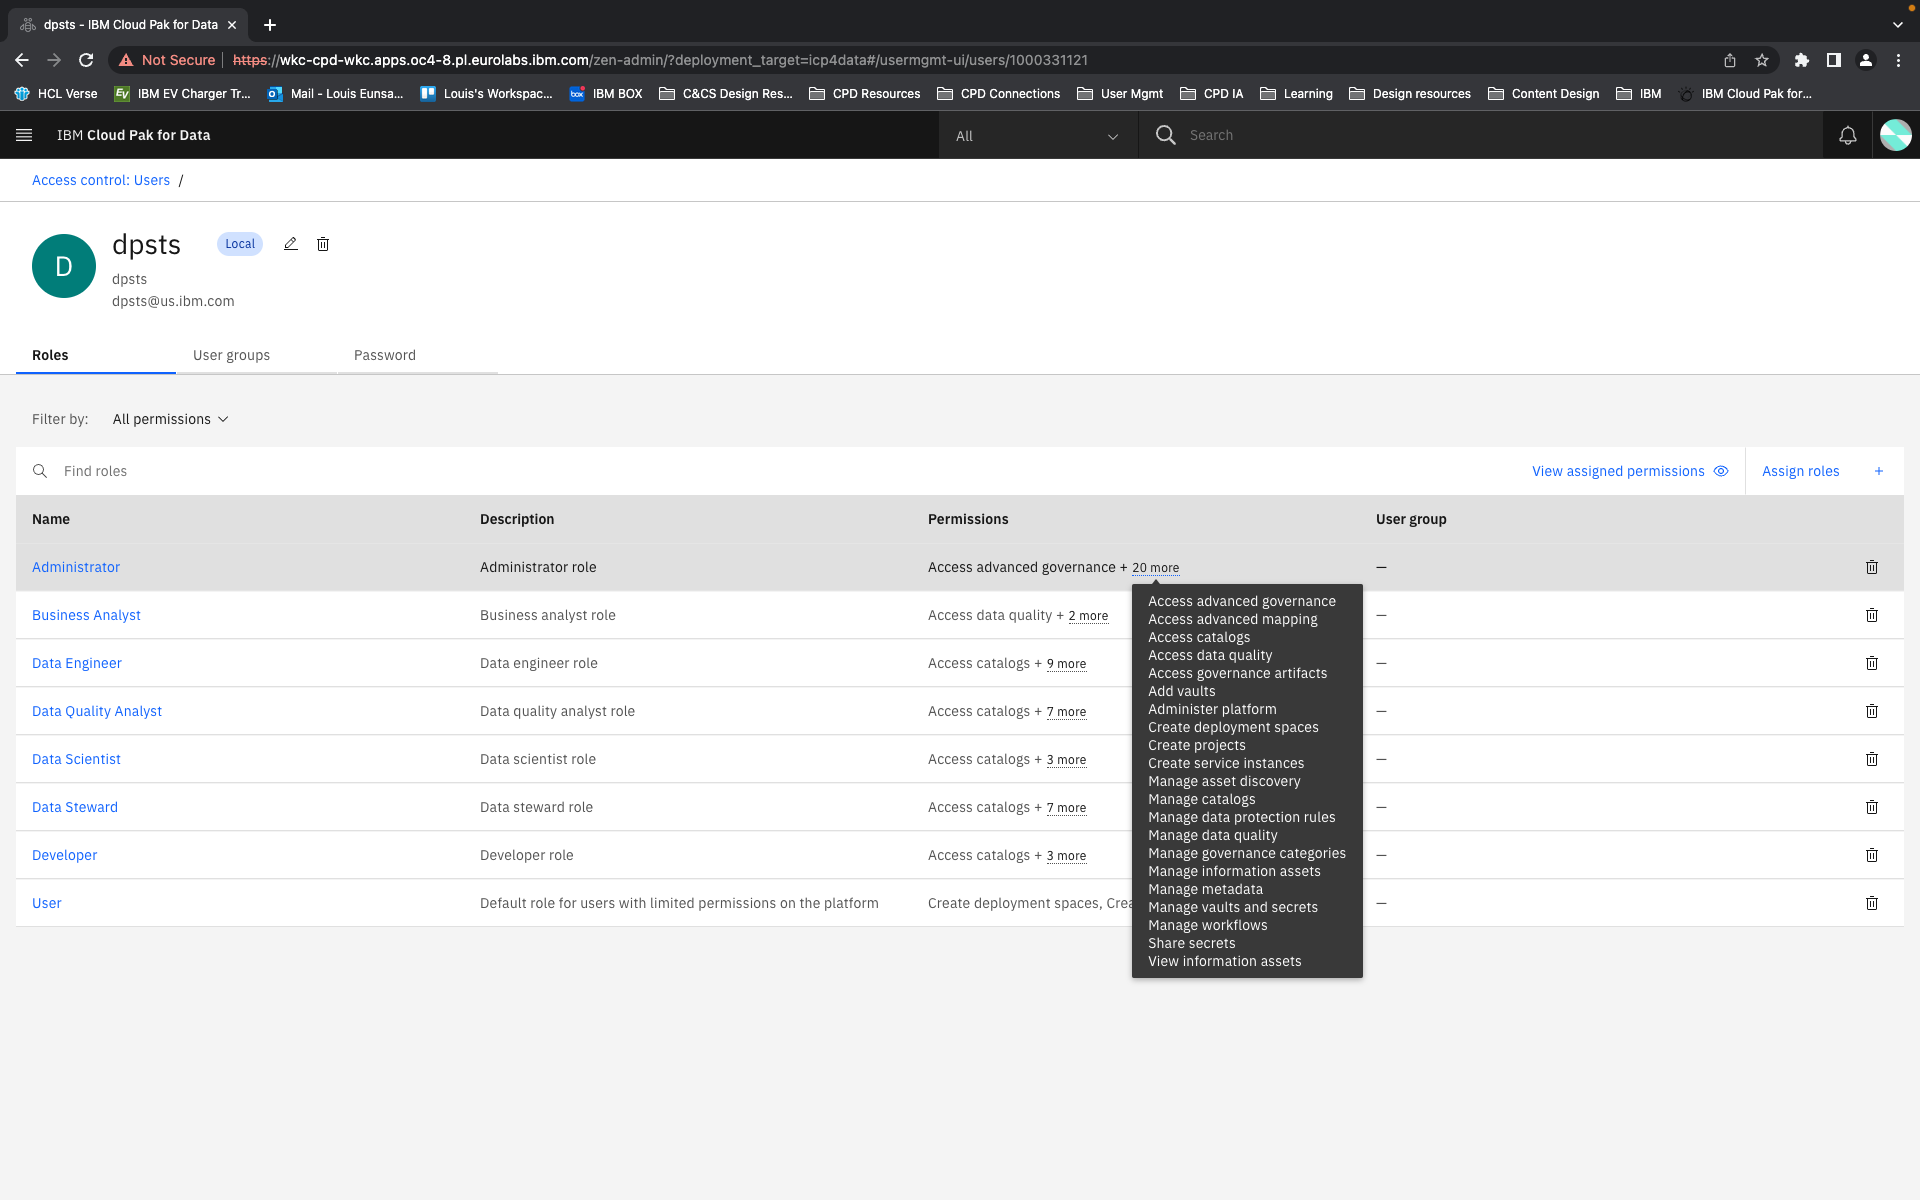Open the Data Scientist role link
Screen dimensions: 1920x1200
pos(76,759)
